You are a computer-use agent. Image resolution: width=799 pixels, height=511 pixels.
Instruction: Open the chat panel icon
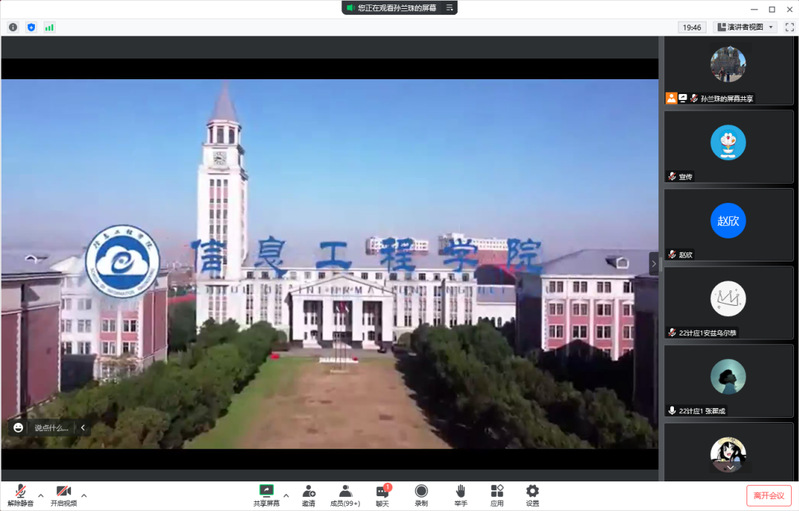click(x=382, y=491)
